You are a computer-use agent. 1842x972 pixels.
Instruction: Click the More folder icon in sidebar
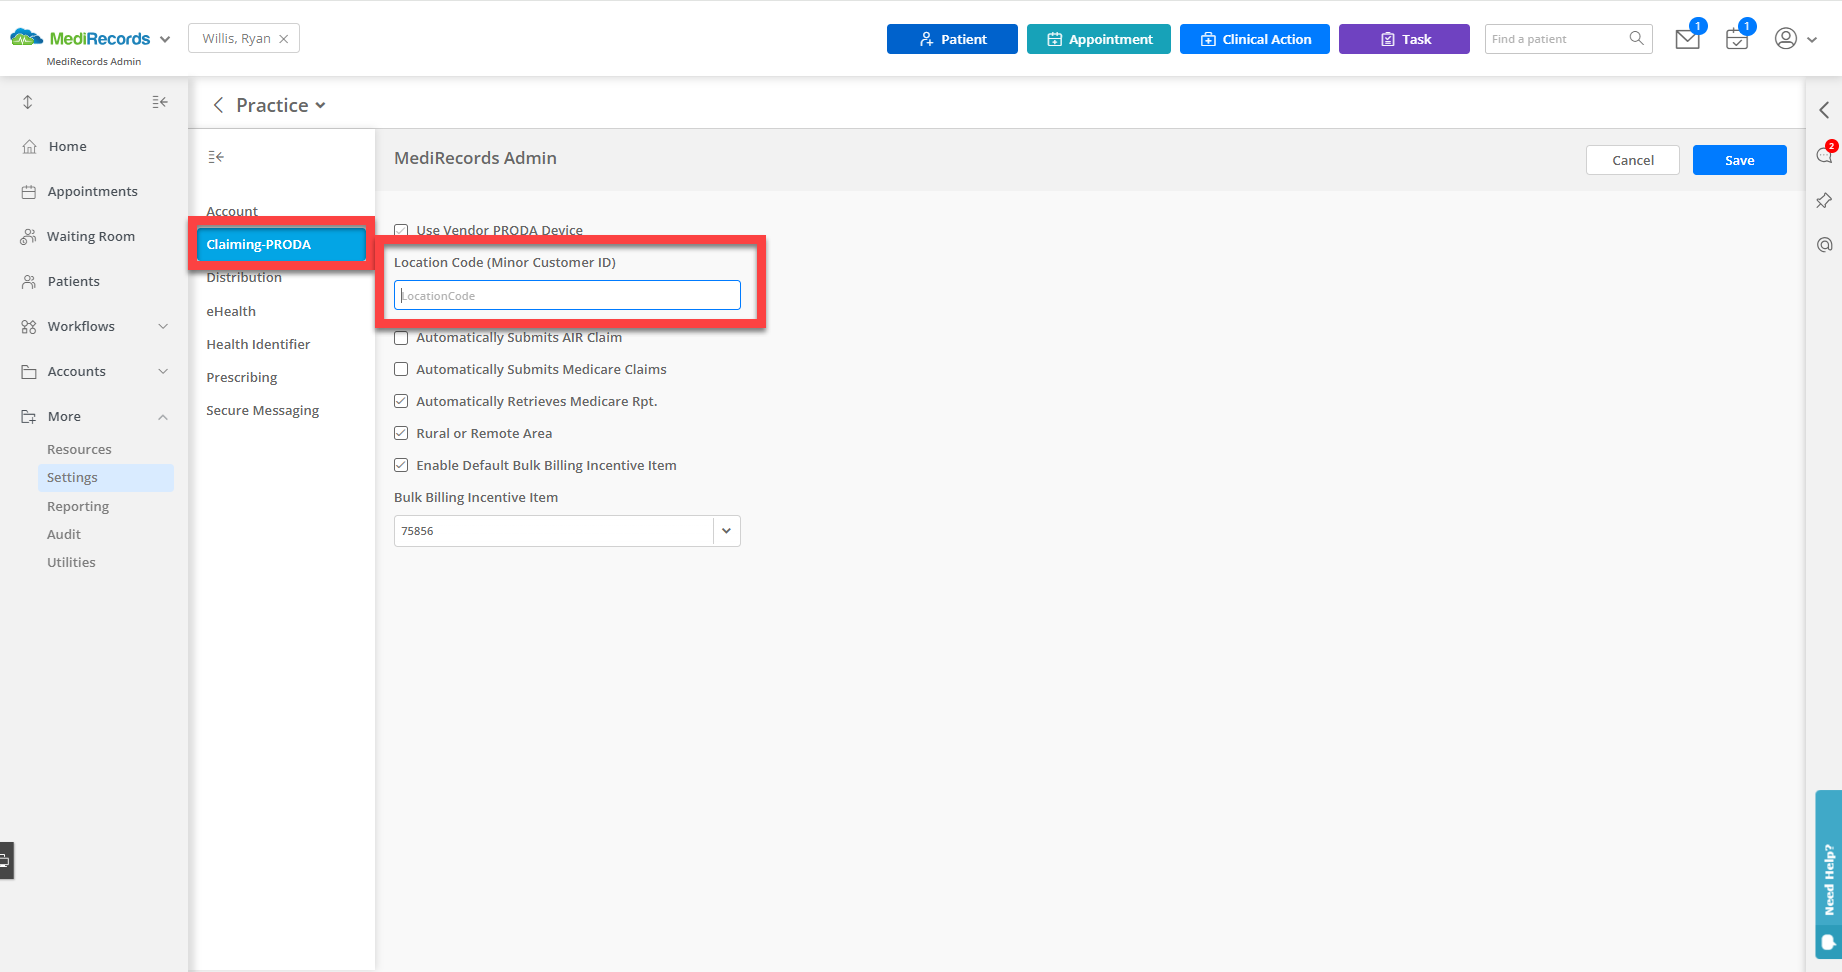click(x=29, y=416)
